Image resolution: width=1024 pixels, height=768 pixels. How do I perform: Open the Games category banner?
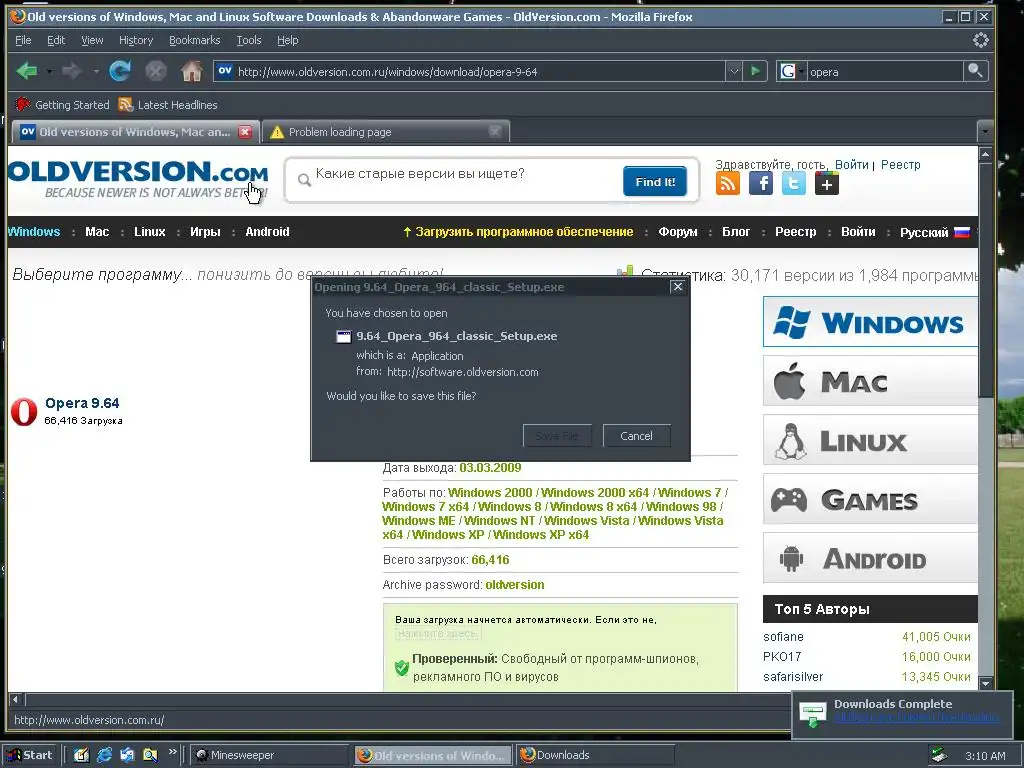870,499
